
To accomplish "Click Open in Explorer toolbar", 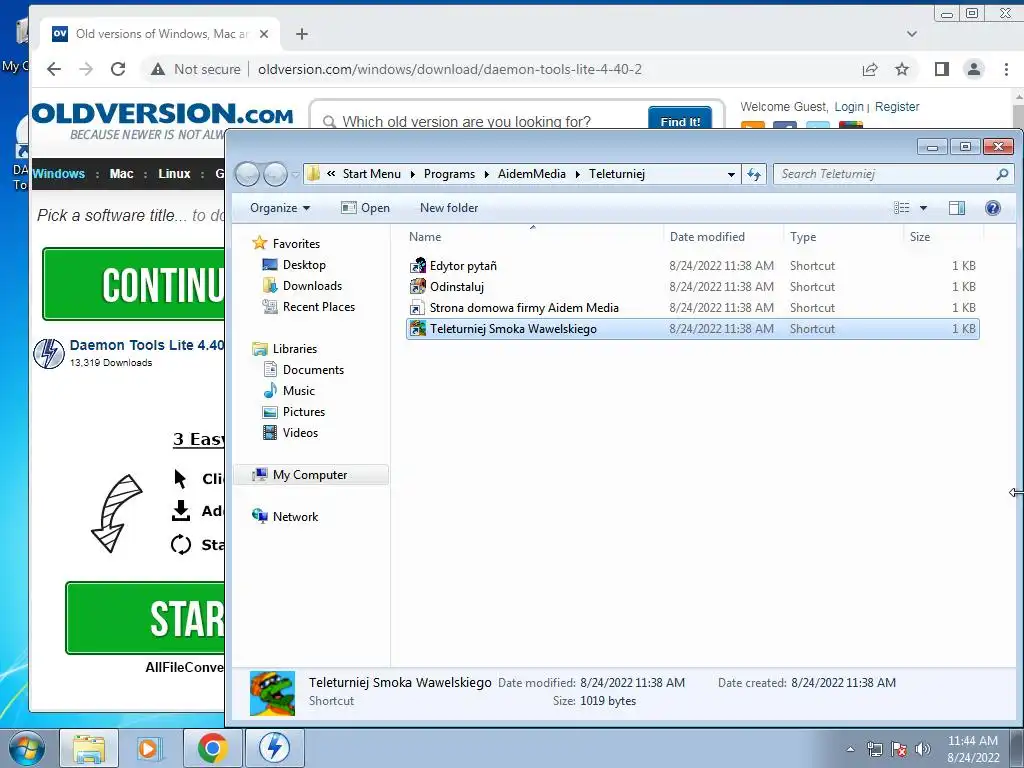I will (366, 208).
